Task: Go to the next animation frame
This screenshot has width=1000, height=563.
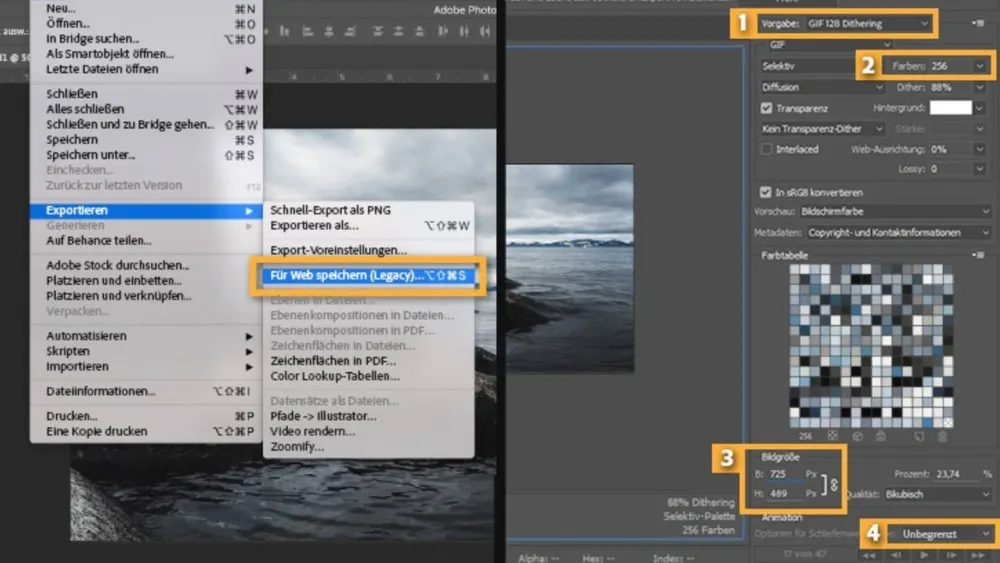Action: pyautogui.click(x=951, y=555)
